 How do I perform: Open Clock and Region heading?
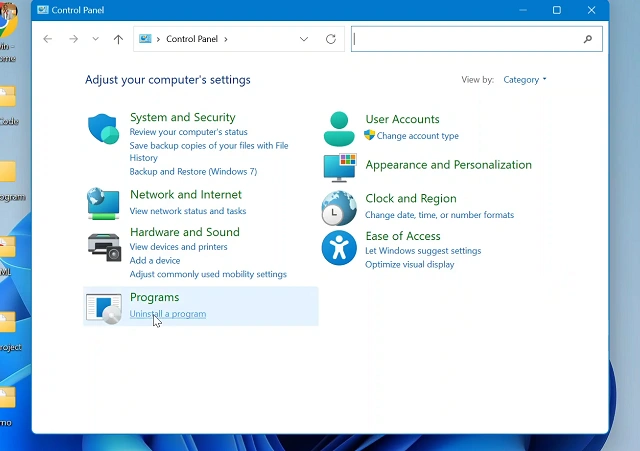pos(411,198)
